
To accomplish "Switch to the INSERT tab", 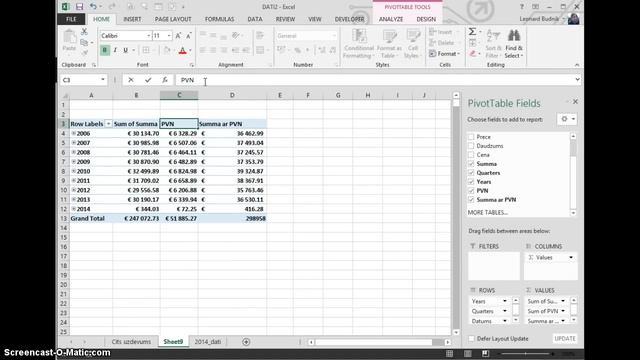I will pyautogui.click(x=132, y=19).
